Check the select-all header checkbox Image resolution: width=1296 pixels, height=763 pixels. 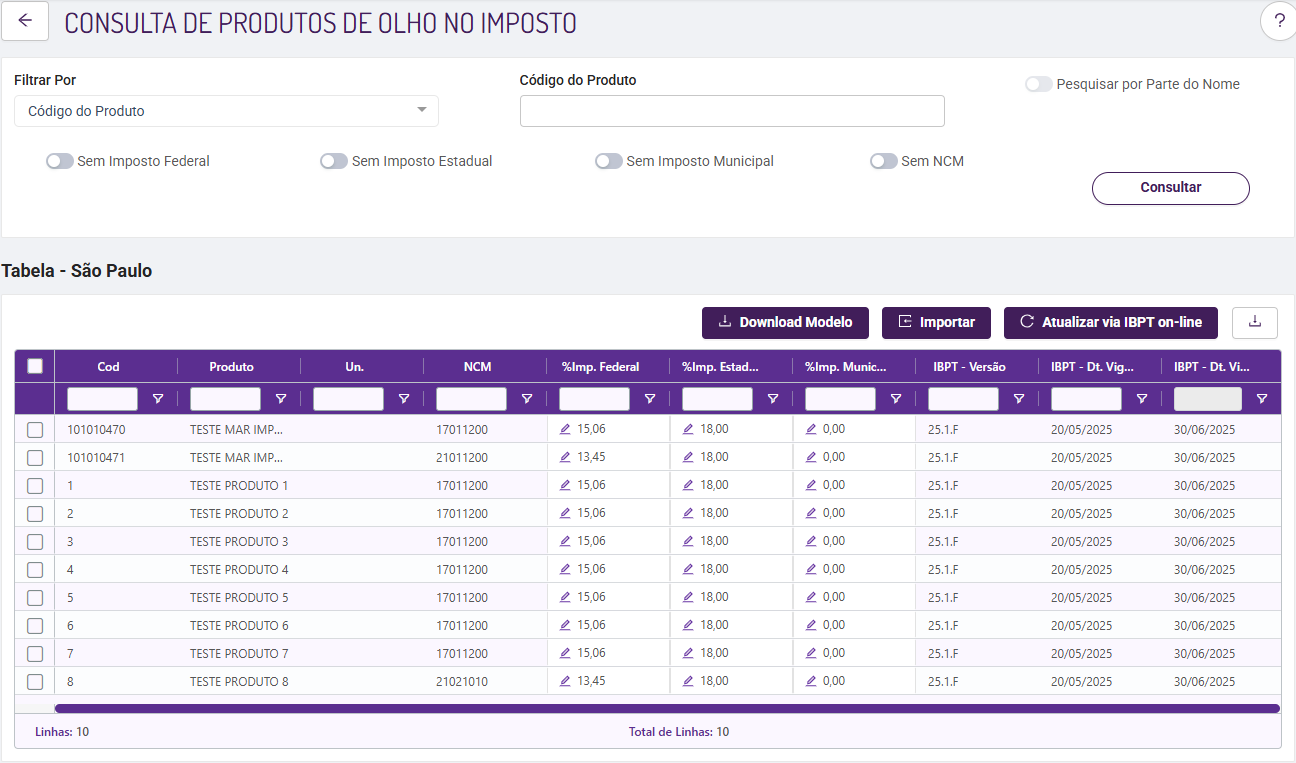tap(35, 366)
